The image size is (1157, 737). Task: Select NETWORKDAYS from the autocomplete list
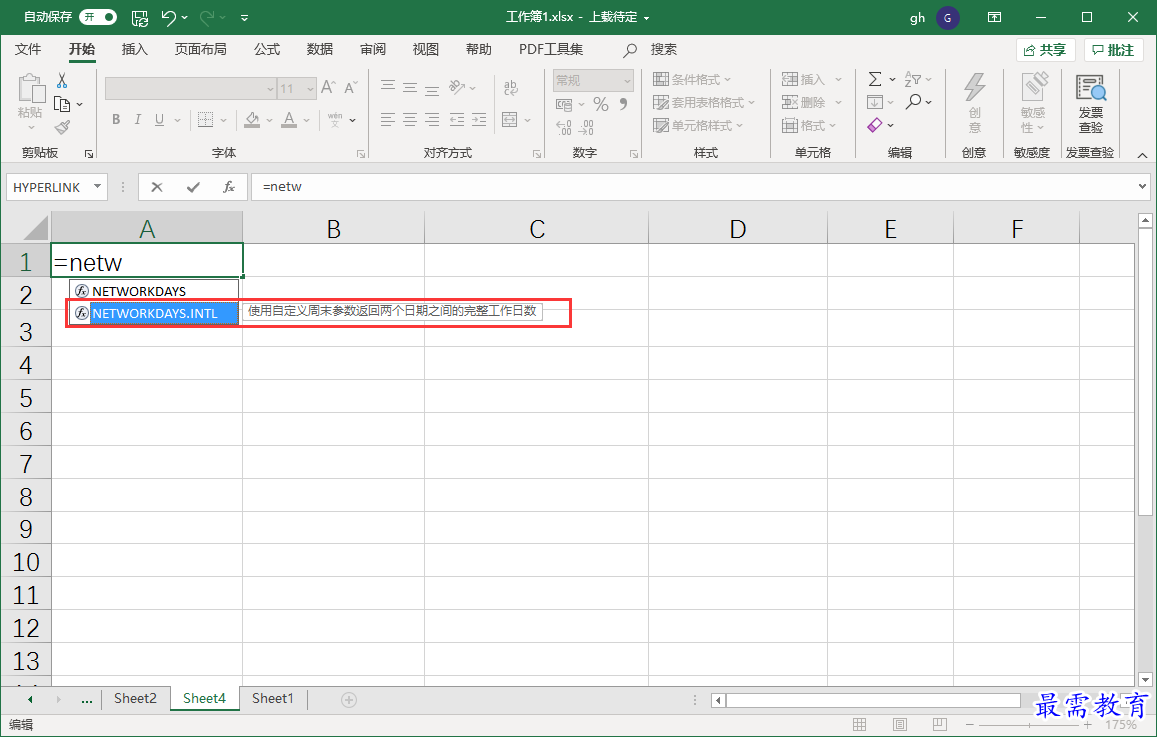click(154, 291)
